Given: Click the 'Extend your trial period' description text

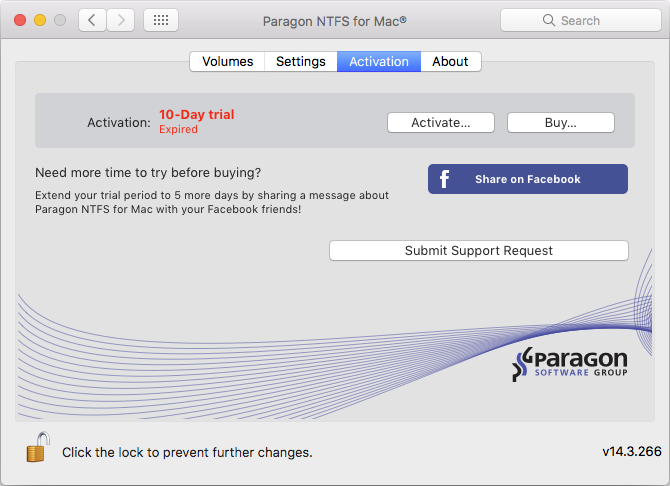Looking at the screenshot, I should (212, 202).
